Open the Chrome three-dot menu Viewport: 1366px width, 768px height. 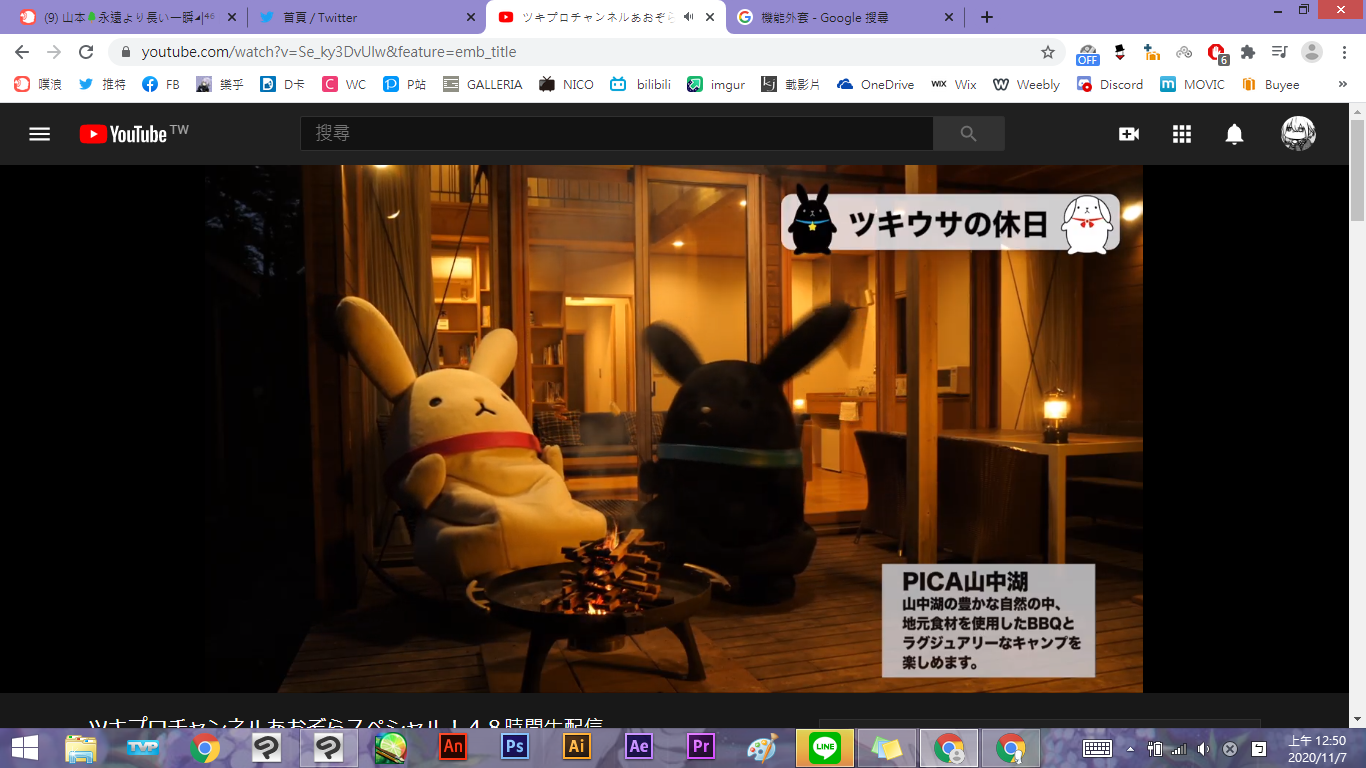[1344, 52]
